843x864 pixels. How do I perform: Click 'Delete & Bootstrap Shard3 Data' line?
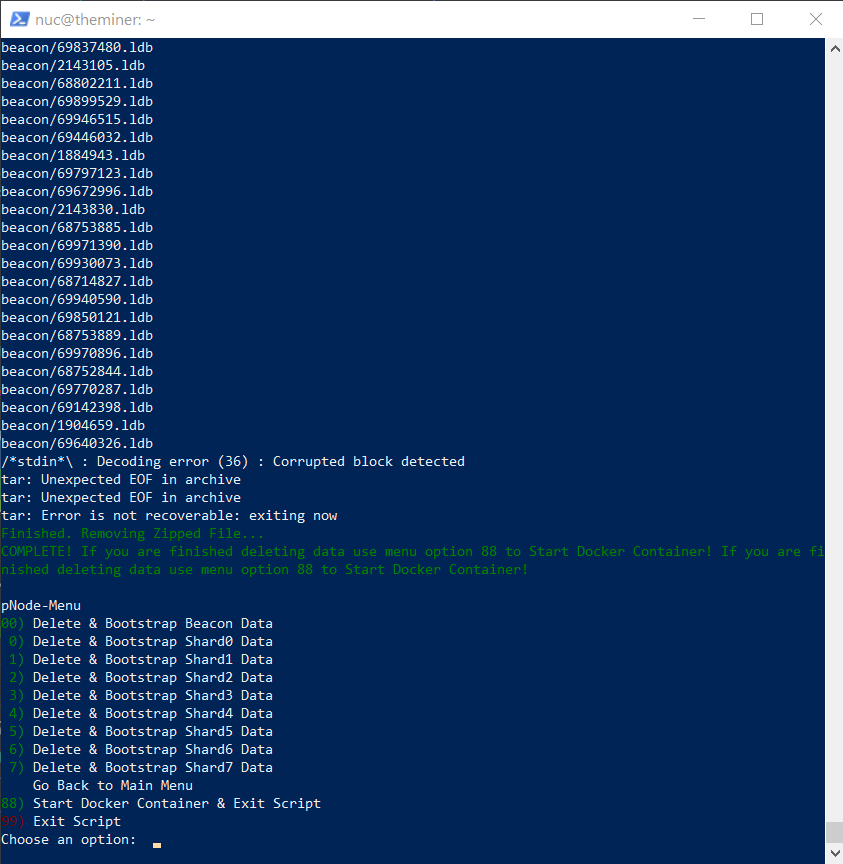tap(141, 696)
